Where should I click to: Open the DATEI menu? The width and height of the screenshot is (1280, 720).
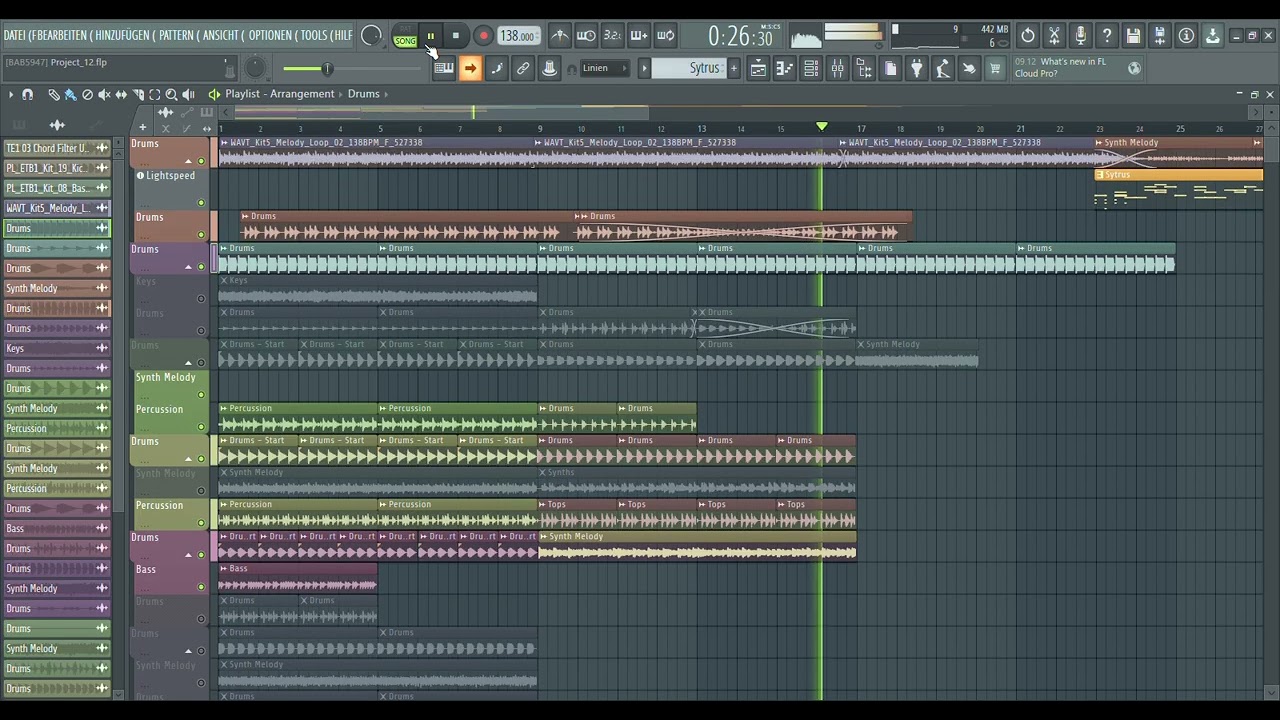pos(15,35)
